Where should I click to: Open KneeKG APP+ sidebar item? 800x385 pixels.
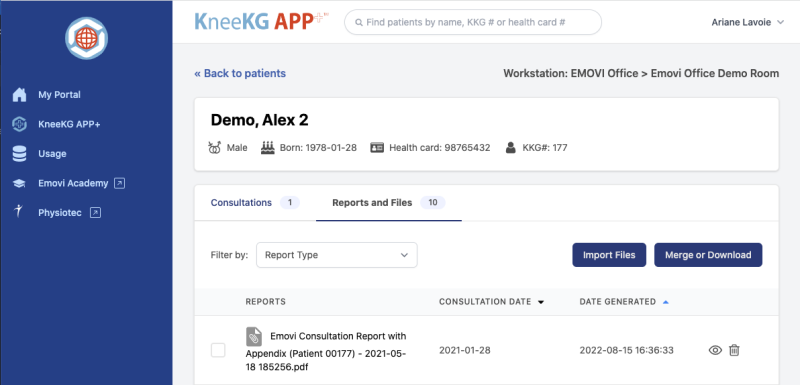[x=69, y=124]
